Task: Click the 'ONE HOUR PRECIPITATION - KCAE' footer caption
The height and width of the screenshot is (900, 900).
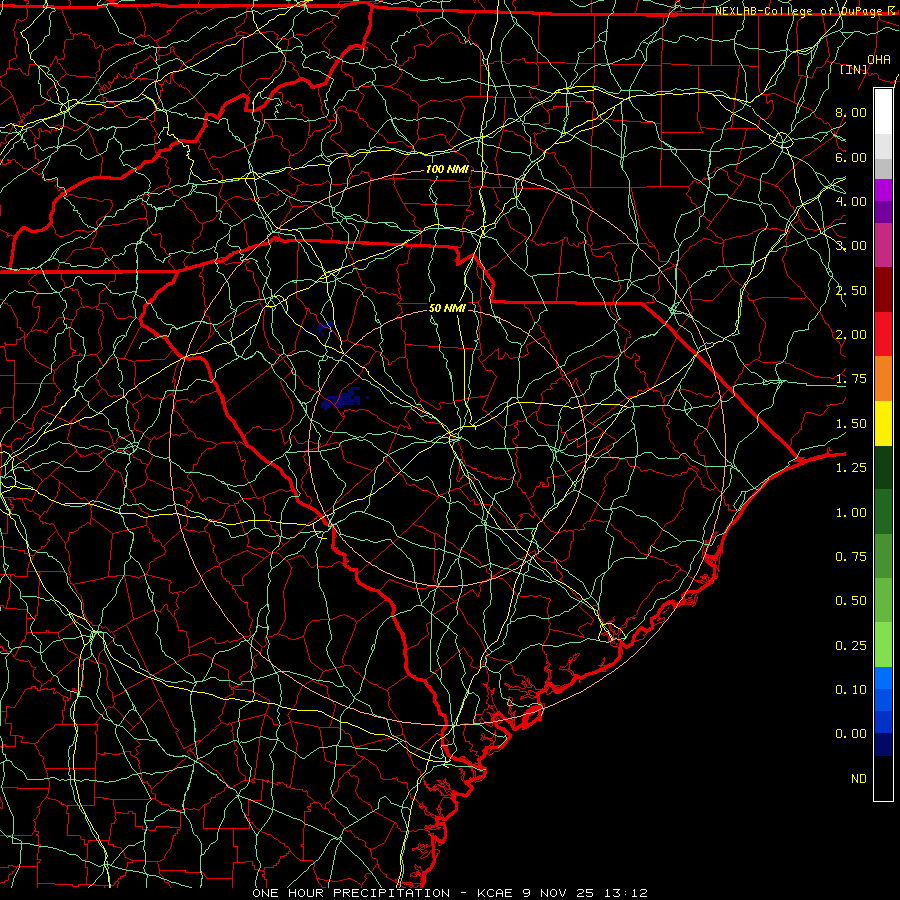Action: tap(385, 893)
